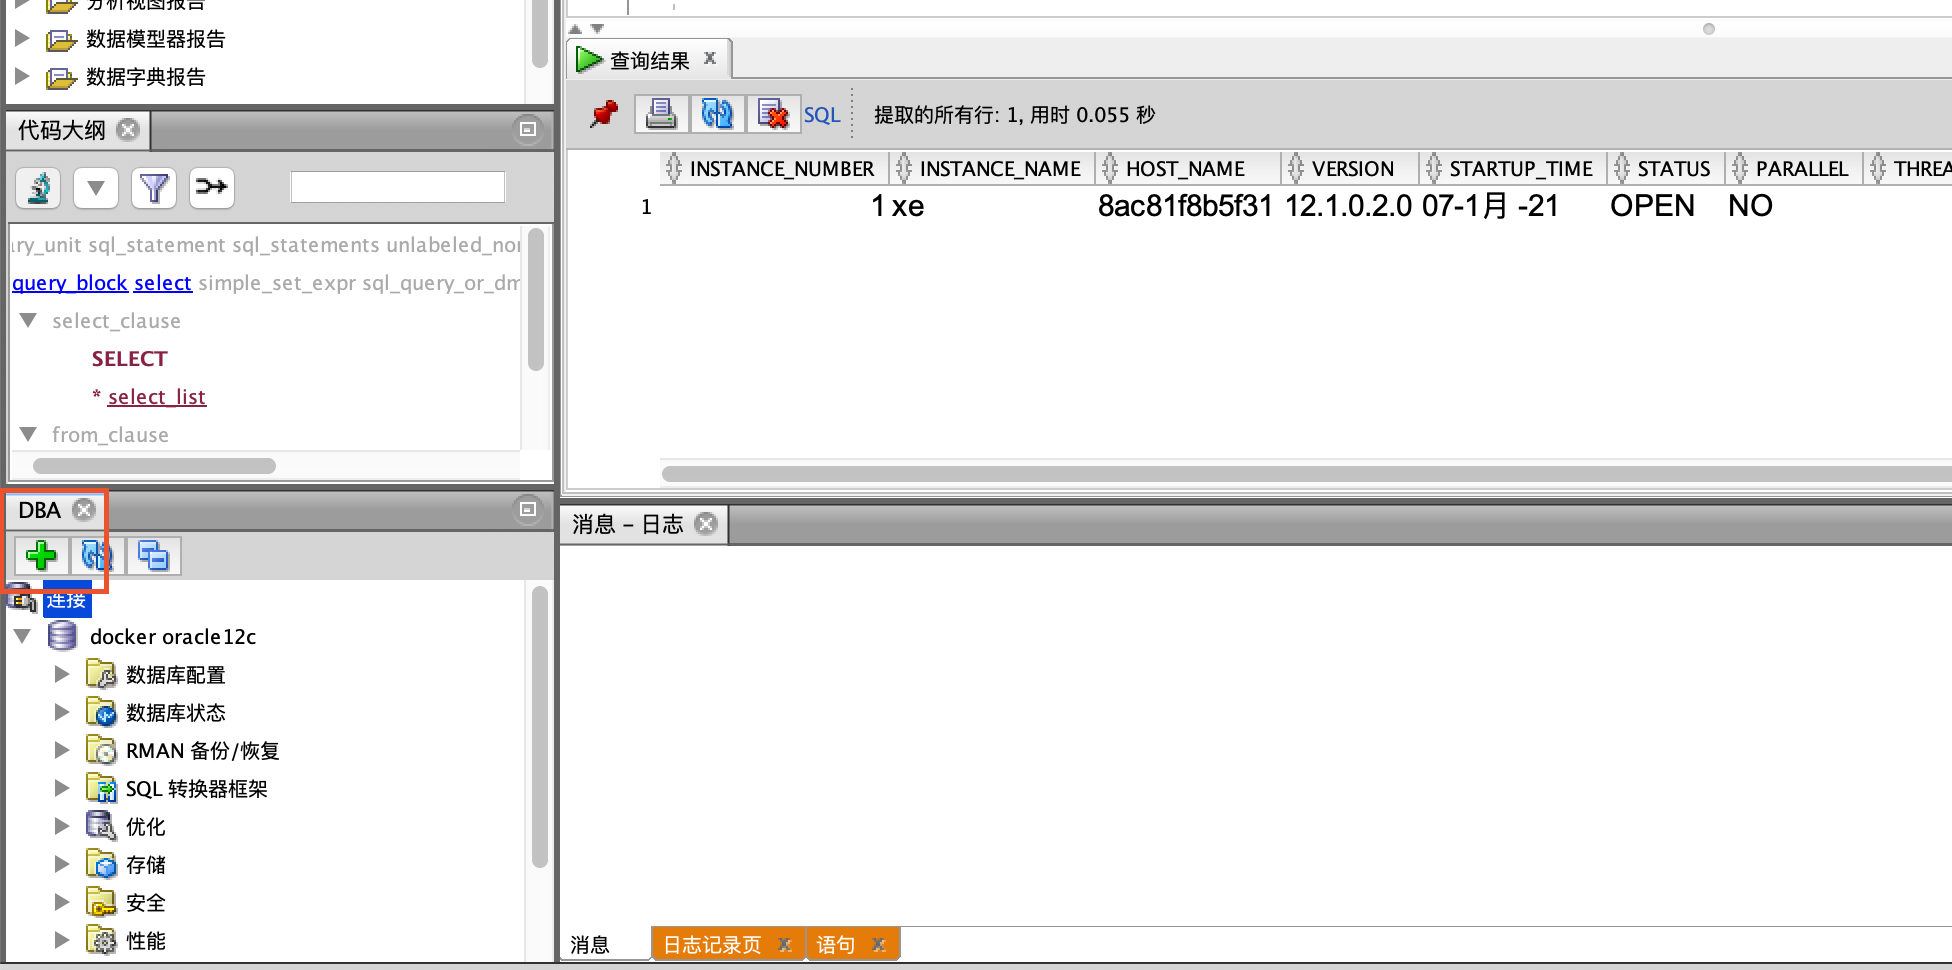The width and height of the screenshot is (1952, 970).
Task: Switch to the 日志记录页 tab
Action: pyautogui.click(x=710, y=943)
